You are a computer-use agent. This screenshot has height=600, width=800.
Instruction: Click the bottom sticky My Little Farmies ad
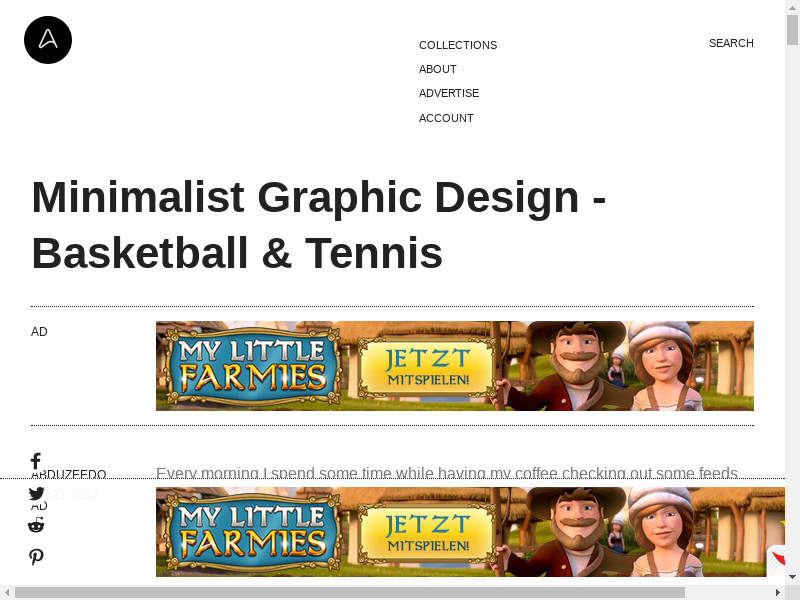pyautogui.click(x=470, y=532)
